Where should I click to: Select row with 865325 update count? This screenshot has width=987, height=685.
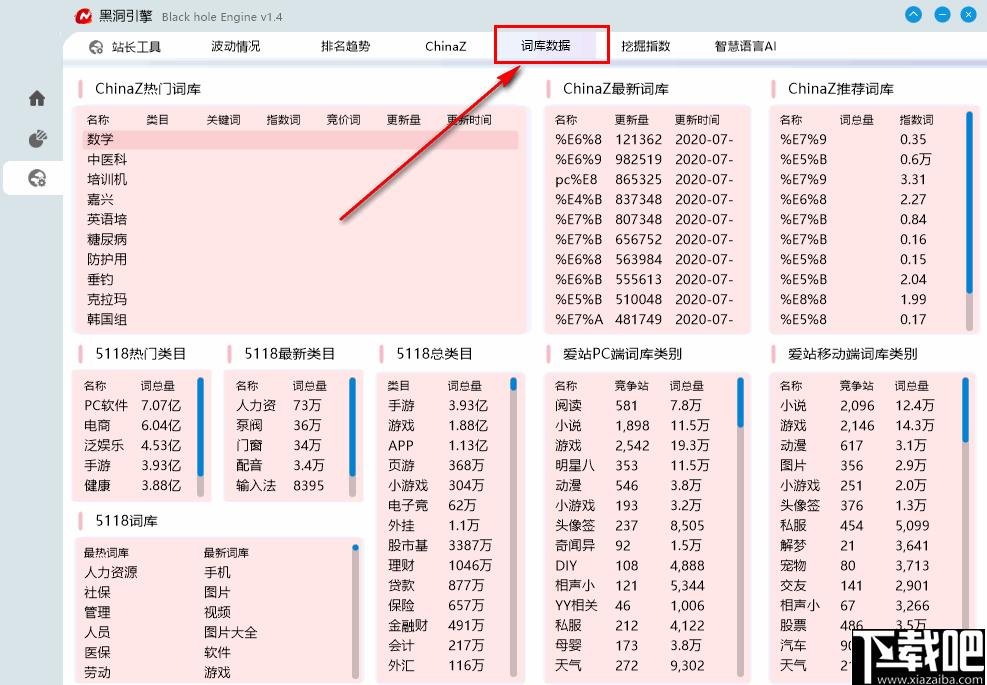click(x=645, y=179)
